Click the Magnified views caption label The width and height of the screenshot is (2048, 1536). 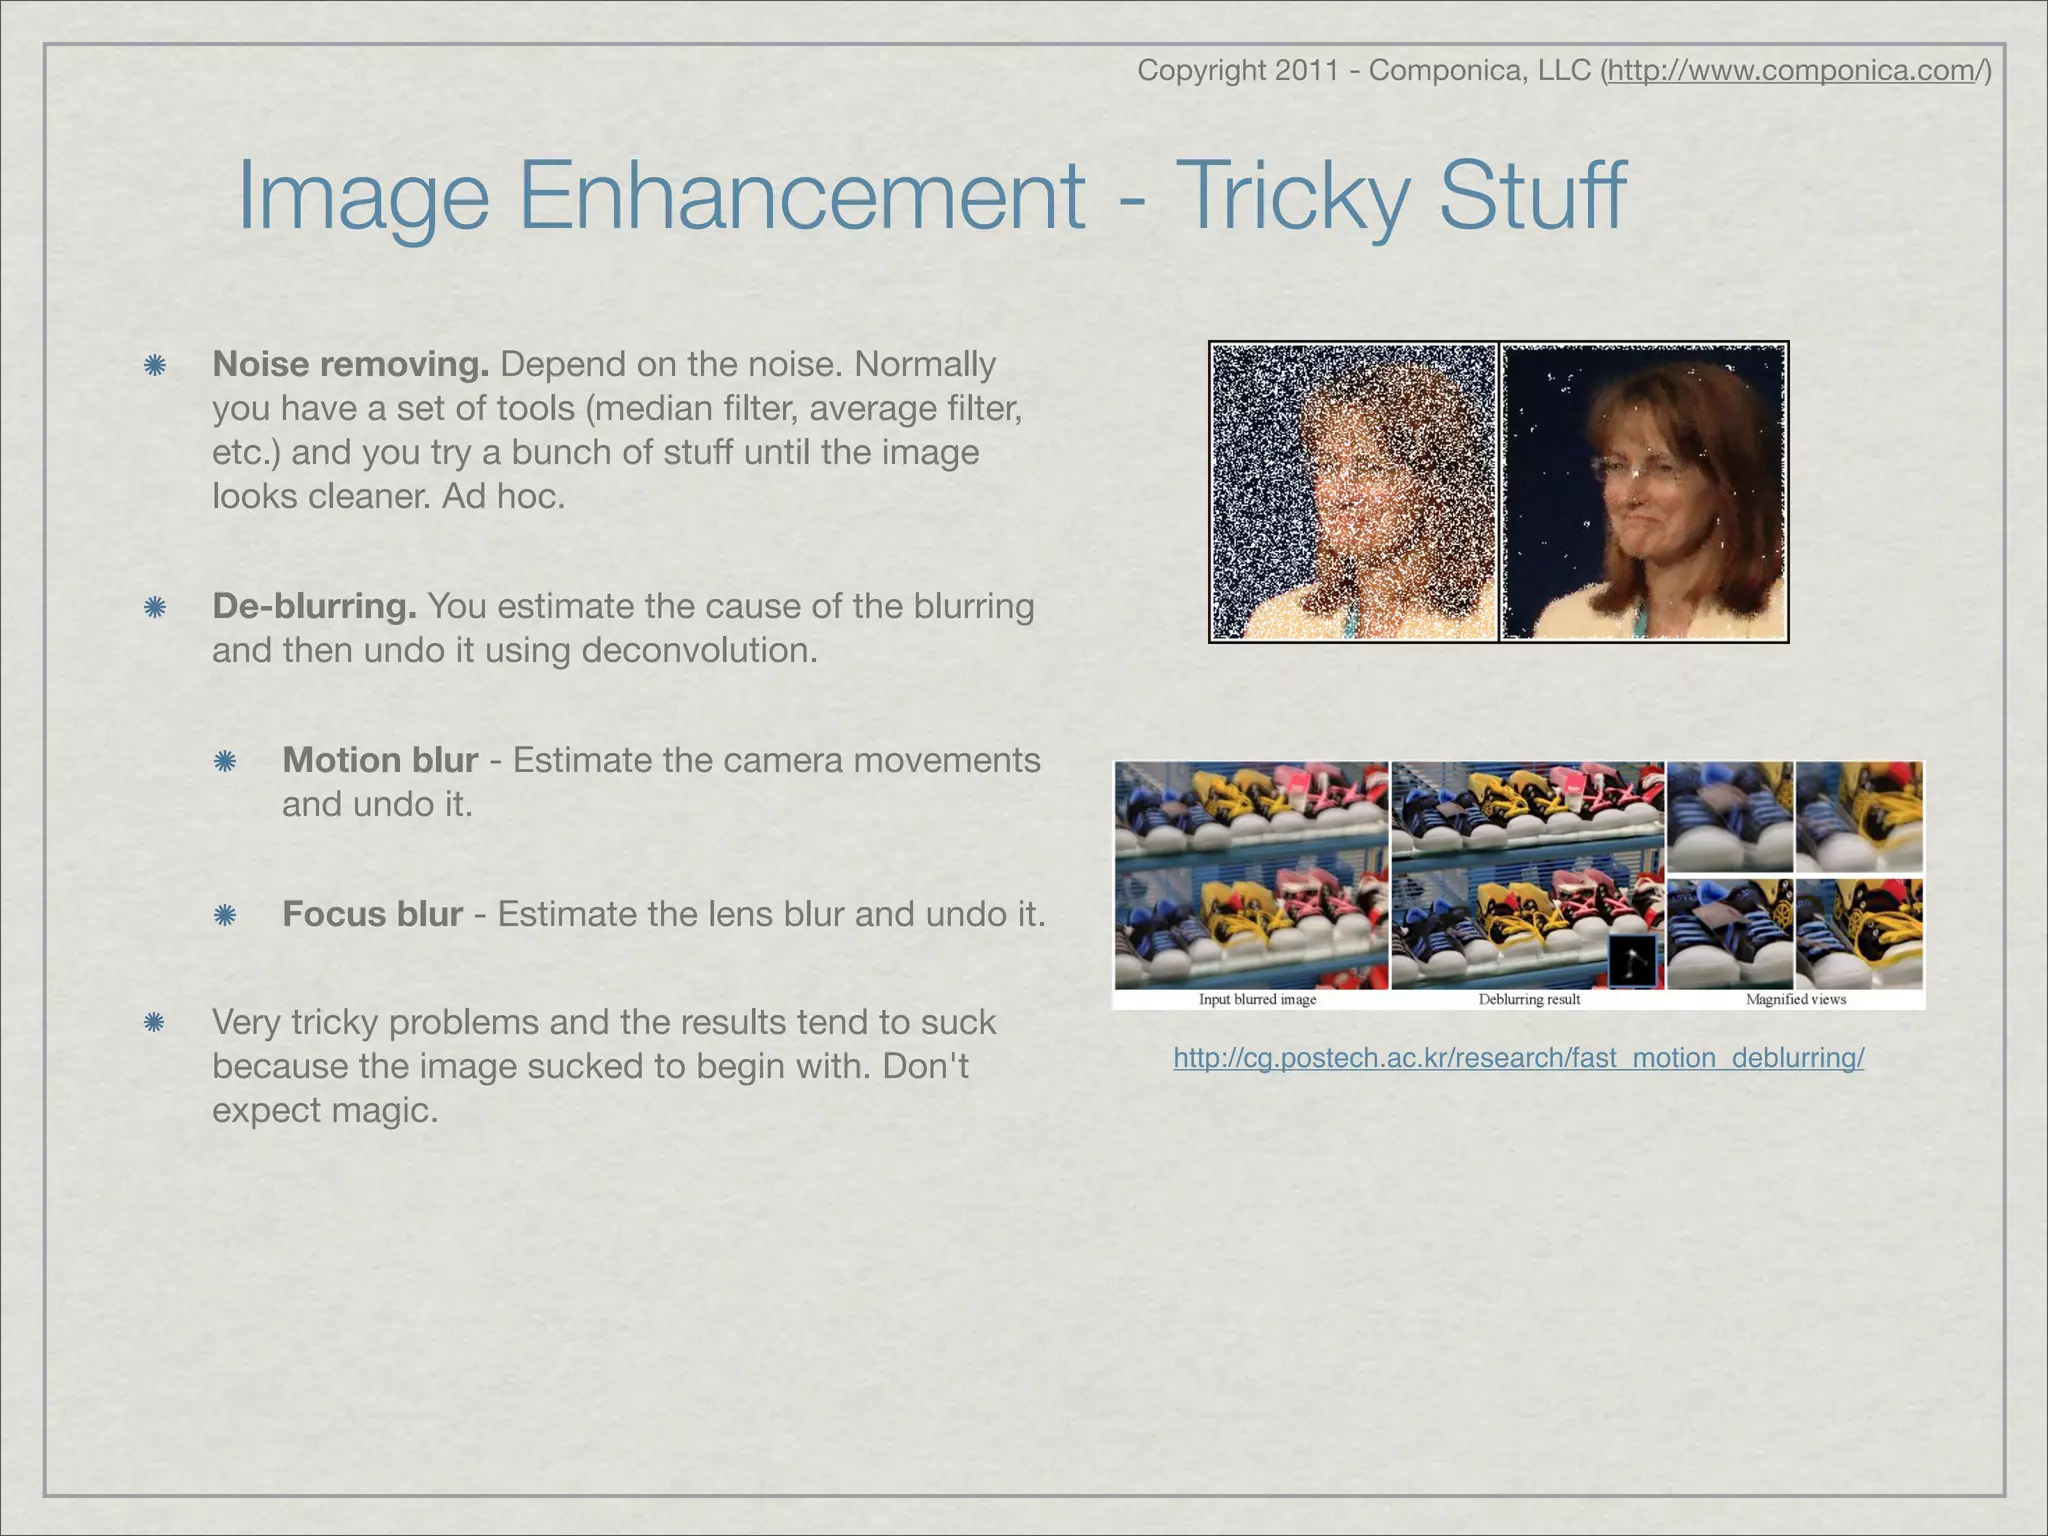pyautogui.click(x=1795, y=999)
